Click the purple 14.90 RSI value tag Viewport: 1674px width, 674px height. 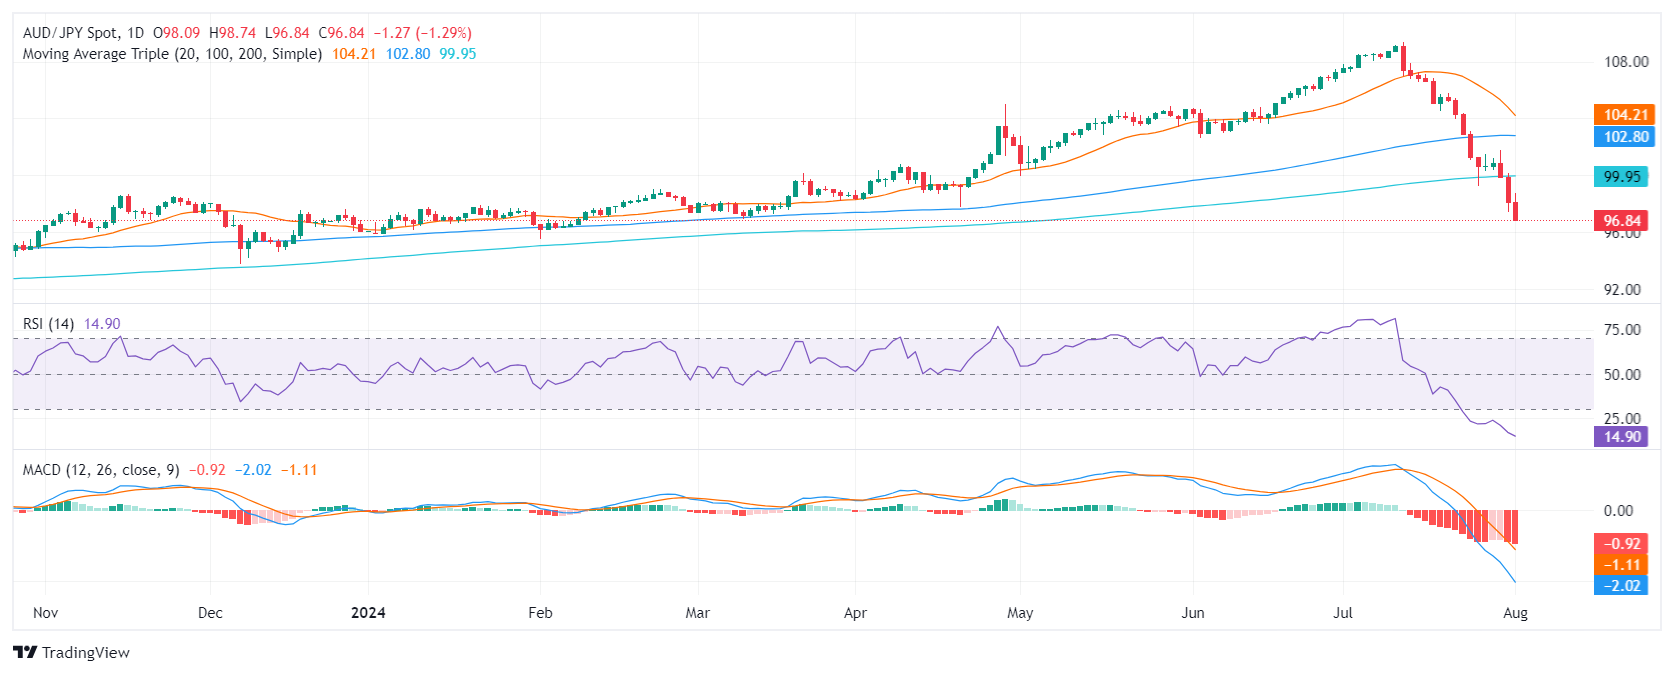click(1622, 437)
